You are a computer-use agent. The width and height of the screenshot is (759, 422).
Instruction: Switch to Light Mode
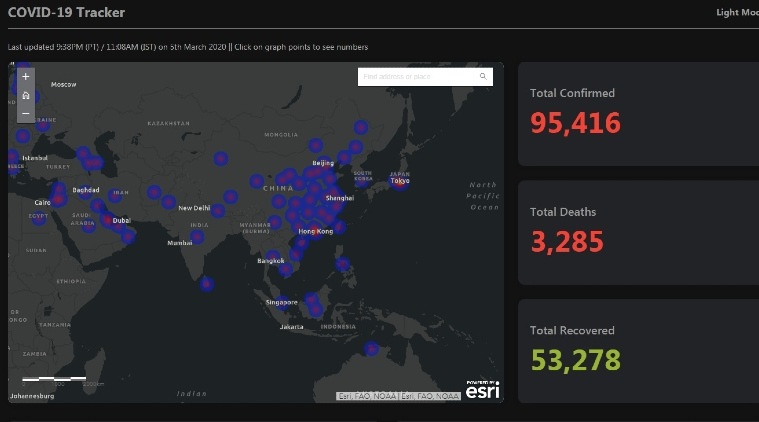(x=736, y=13)
